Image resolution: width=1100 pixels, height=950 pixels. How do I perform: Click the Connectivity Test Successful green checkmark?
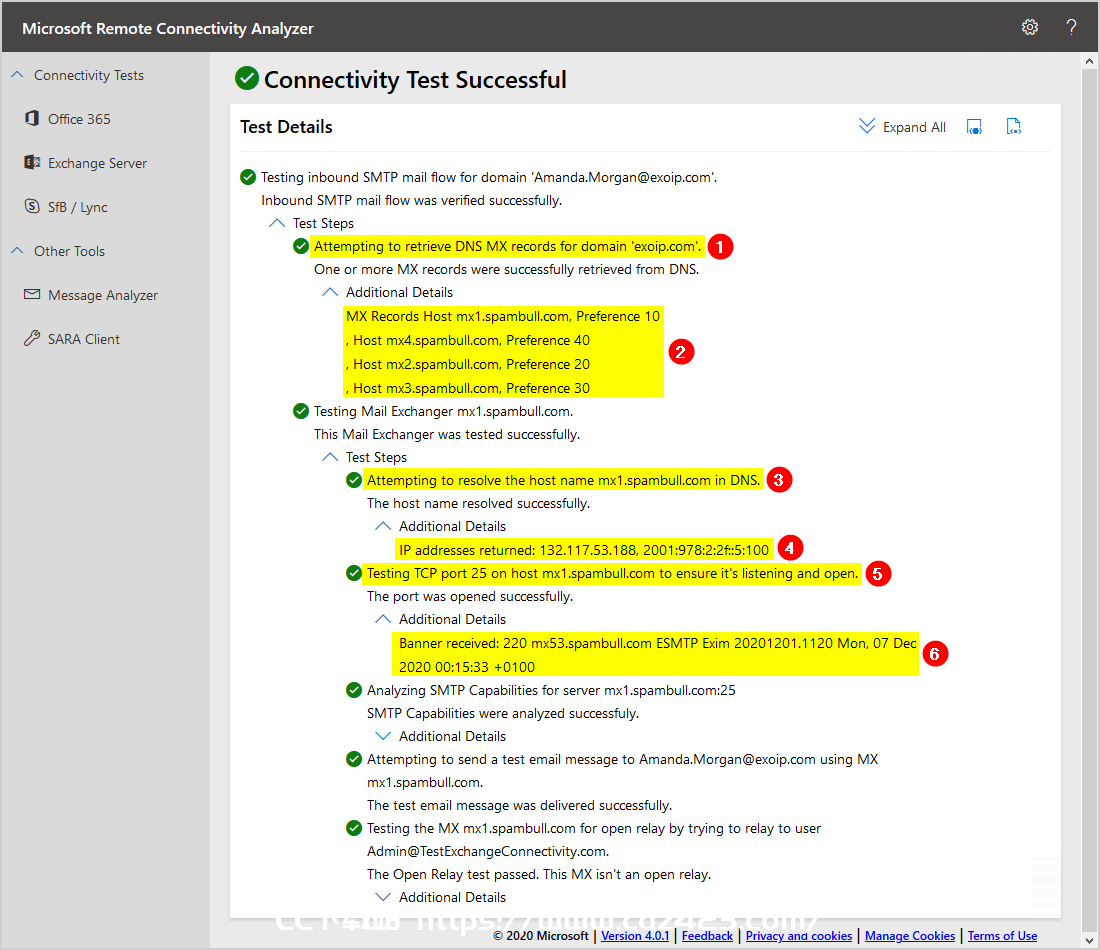point(247,79)
